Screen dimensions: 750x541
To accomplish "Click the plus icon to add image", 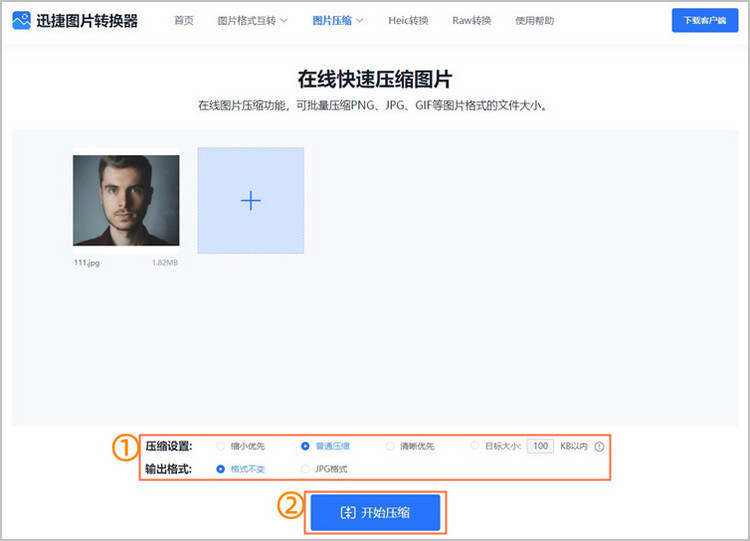I will pos(251,200).
